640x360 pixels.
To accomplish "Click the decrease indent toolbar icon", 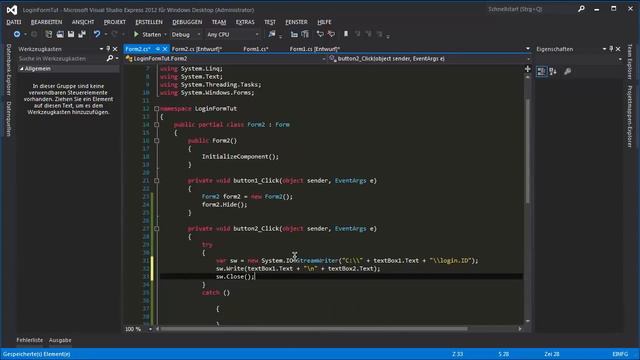I will 294,34.
